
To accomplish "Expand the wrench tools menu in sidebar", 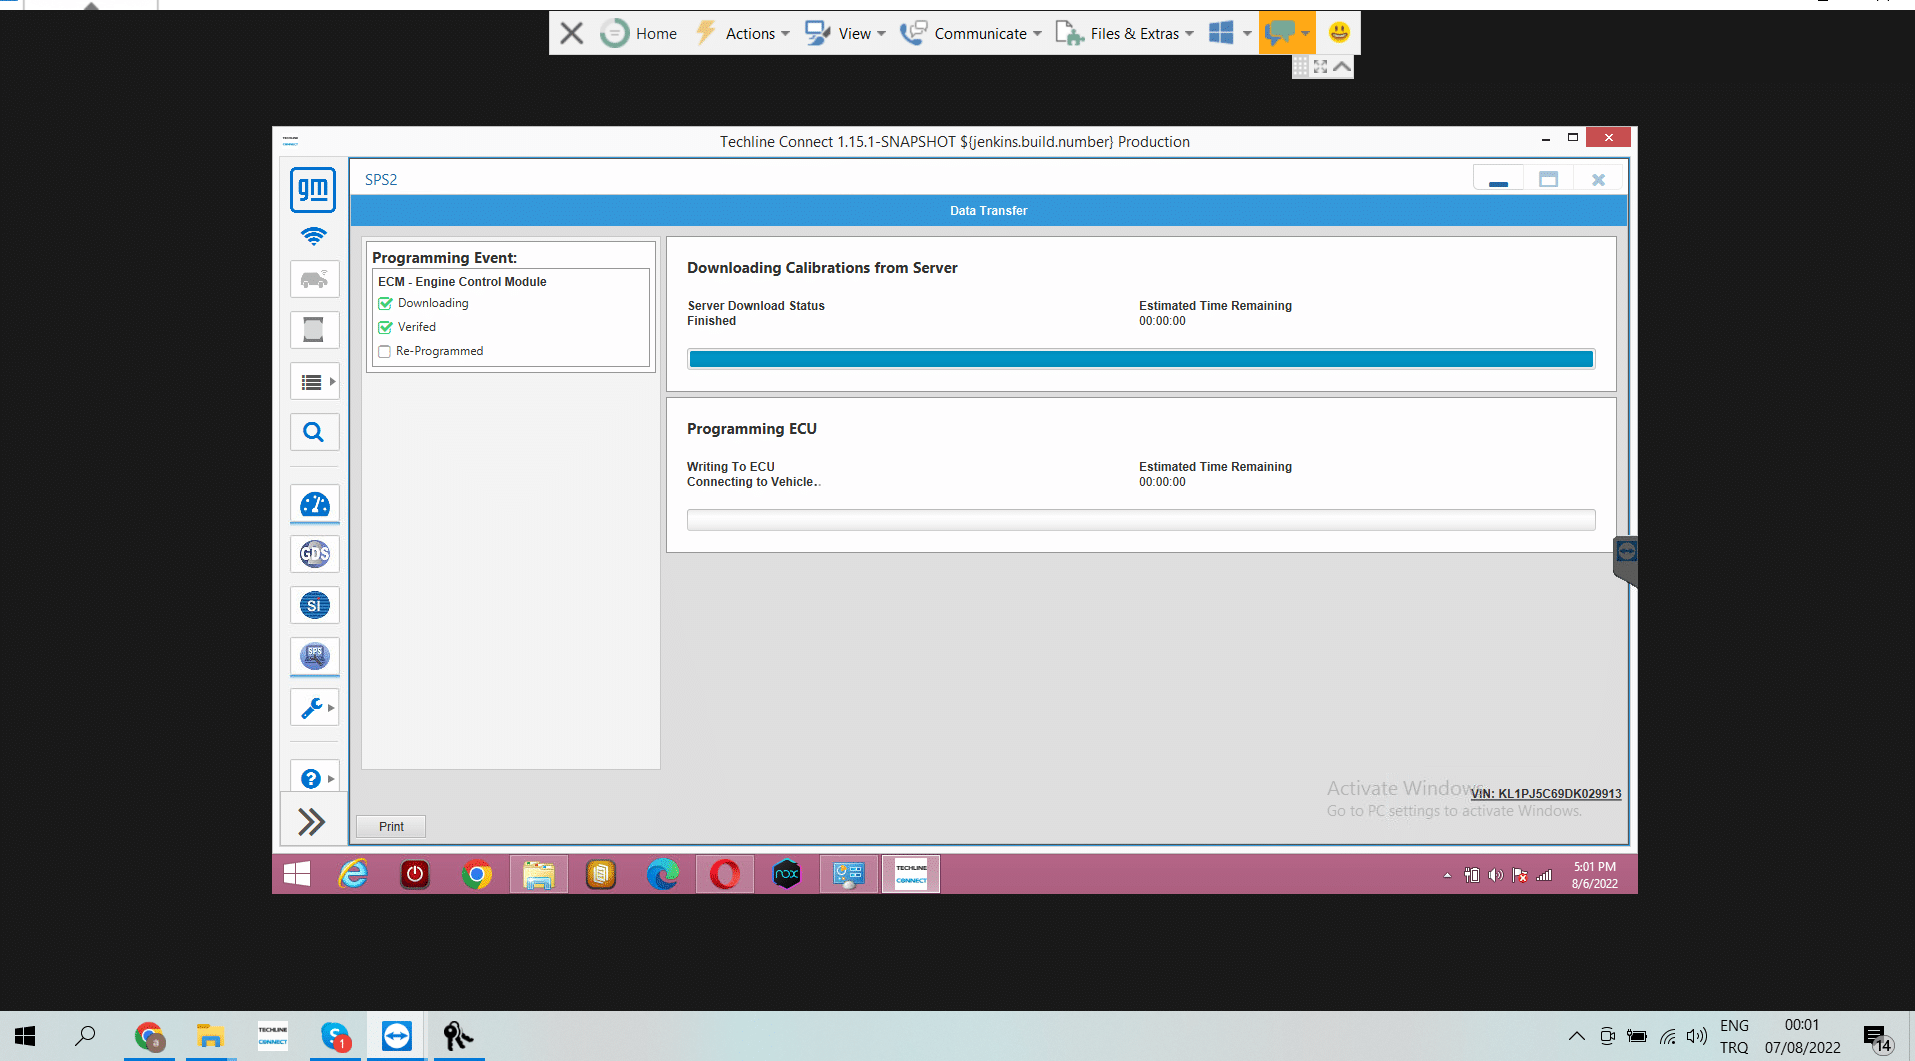I will tap(314, 707).
